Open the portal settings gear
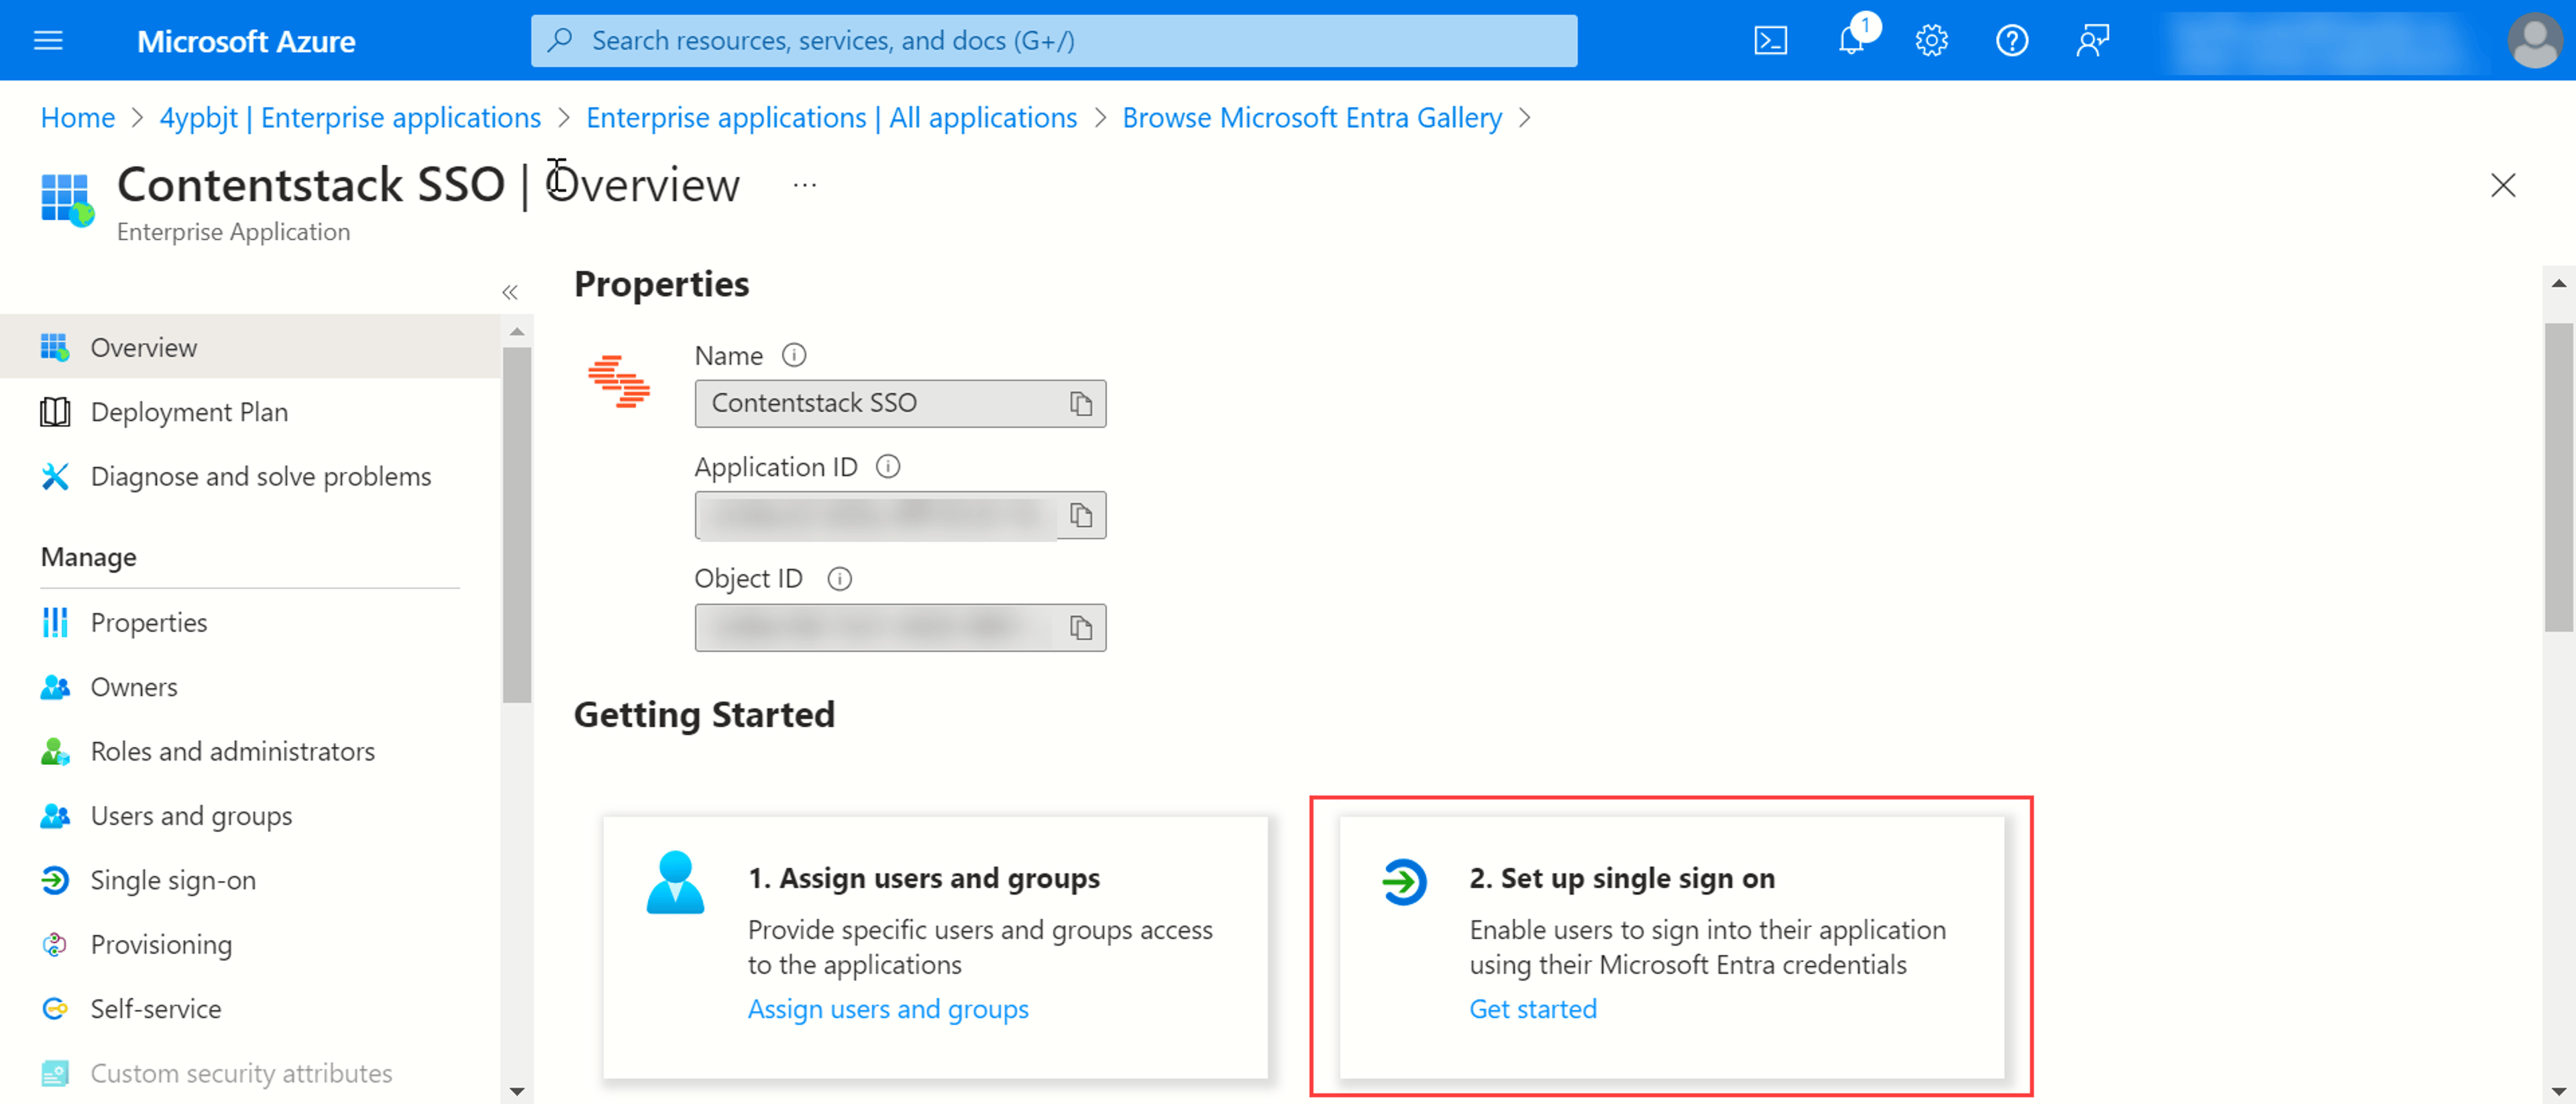The height and width of the screenshot is (1104, 2576). pos(1931,40)
